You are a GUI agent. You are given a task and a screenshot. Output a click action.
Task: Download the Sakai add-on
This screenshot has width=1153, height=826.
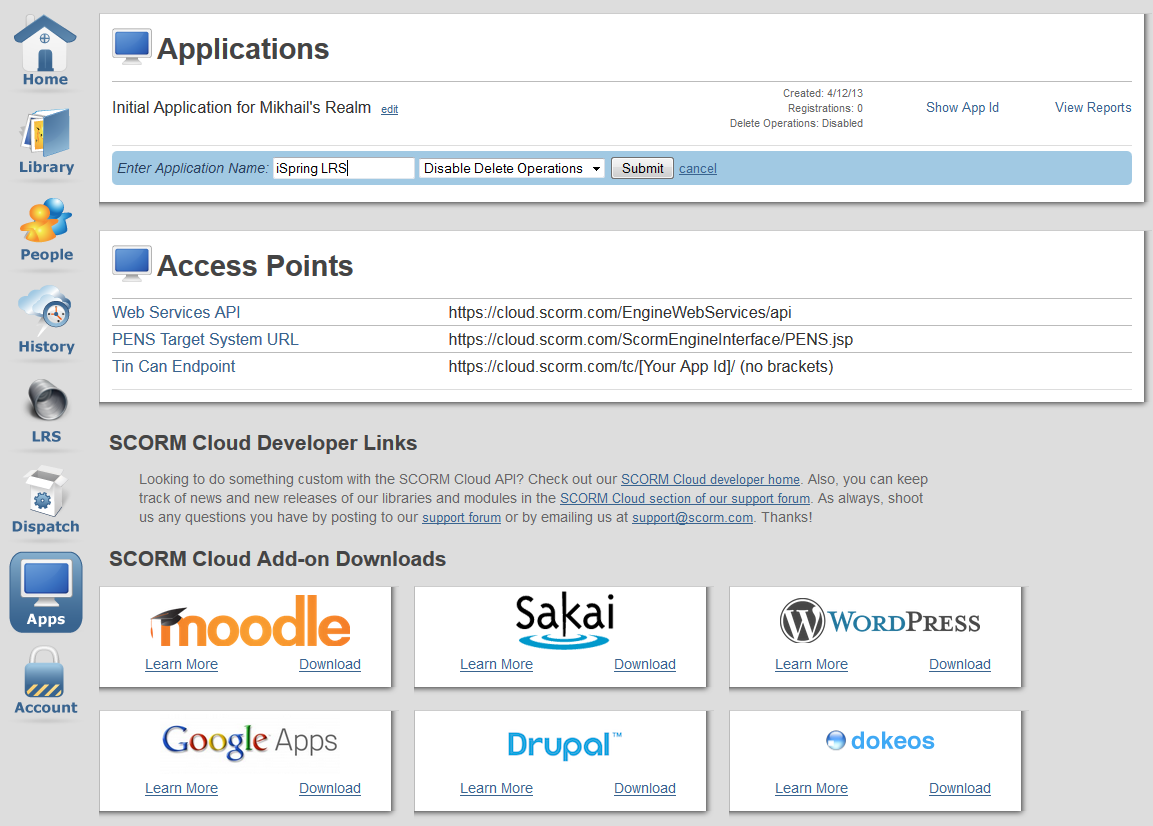point(645,664)
